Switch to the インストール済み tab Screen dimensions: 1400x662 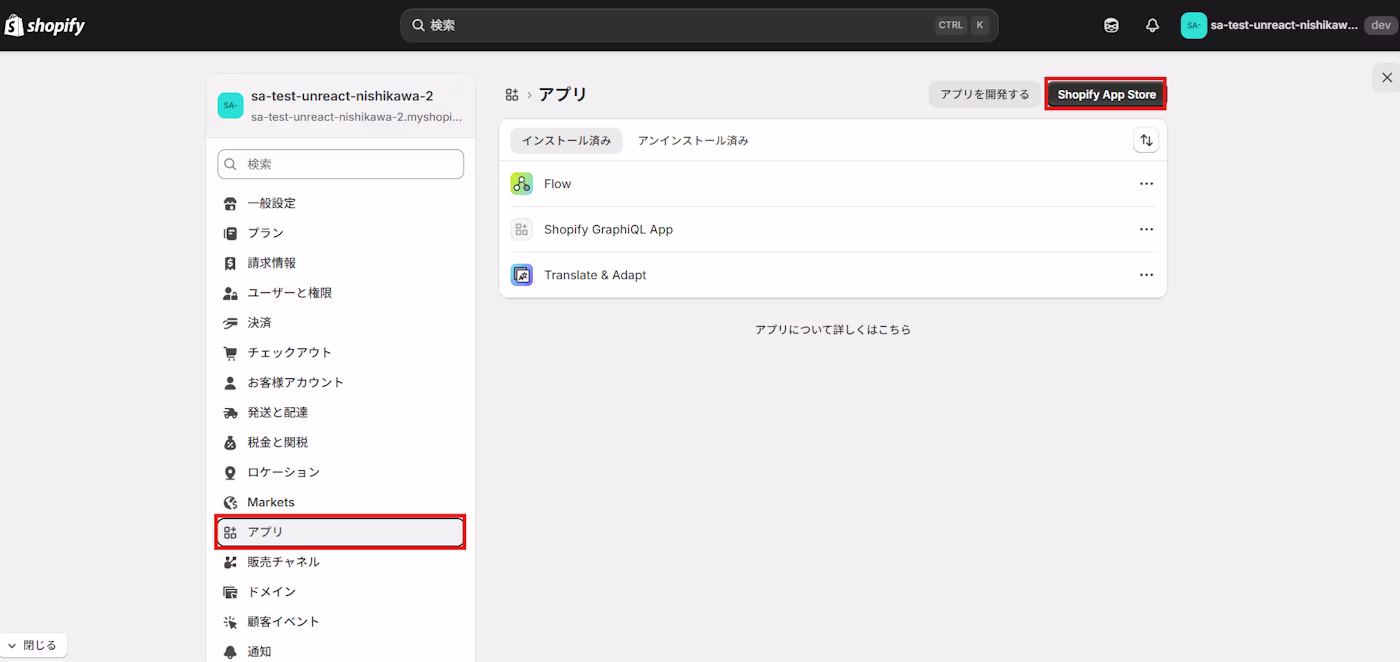coord(566,140)
